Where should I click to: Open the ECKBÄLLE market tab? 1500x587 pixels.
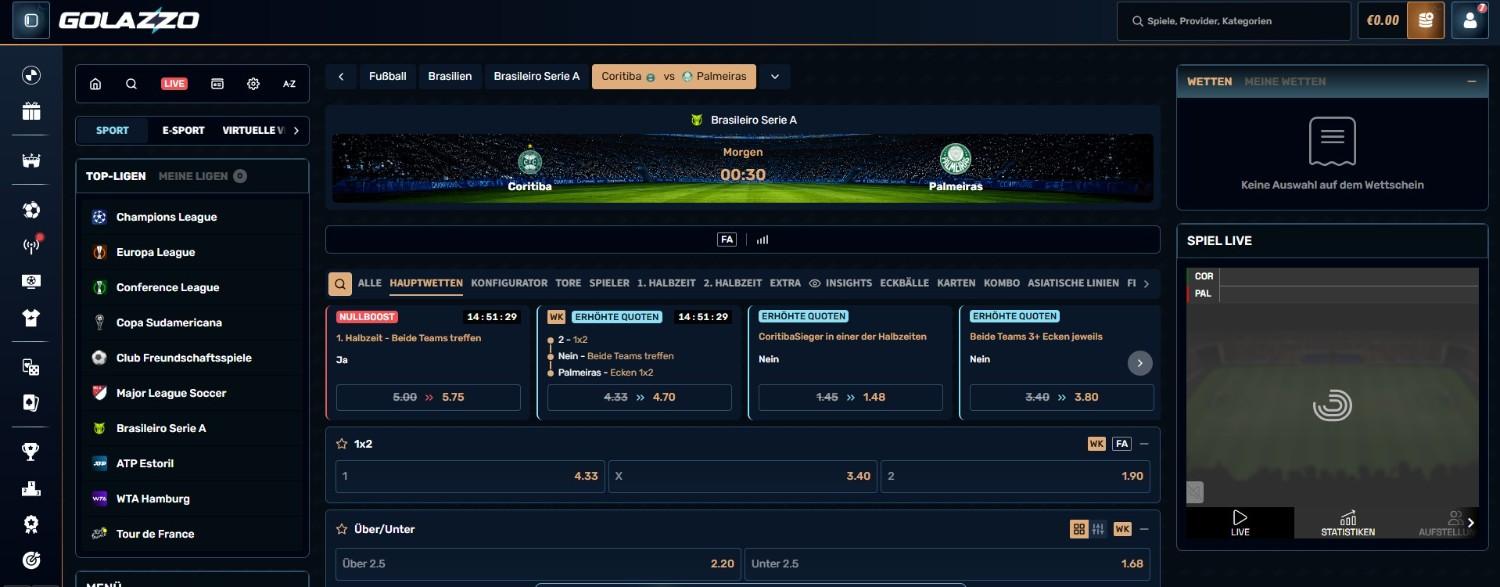click(904, 283)
